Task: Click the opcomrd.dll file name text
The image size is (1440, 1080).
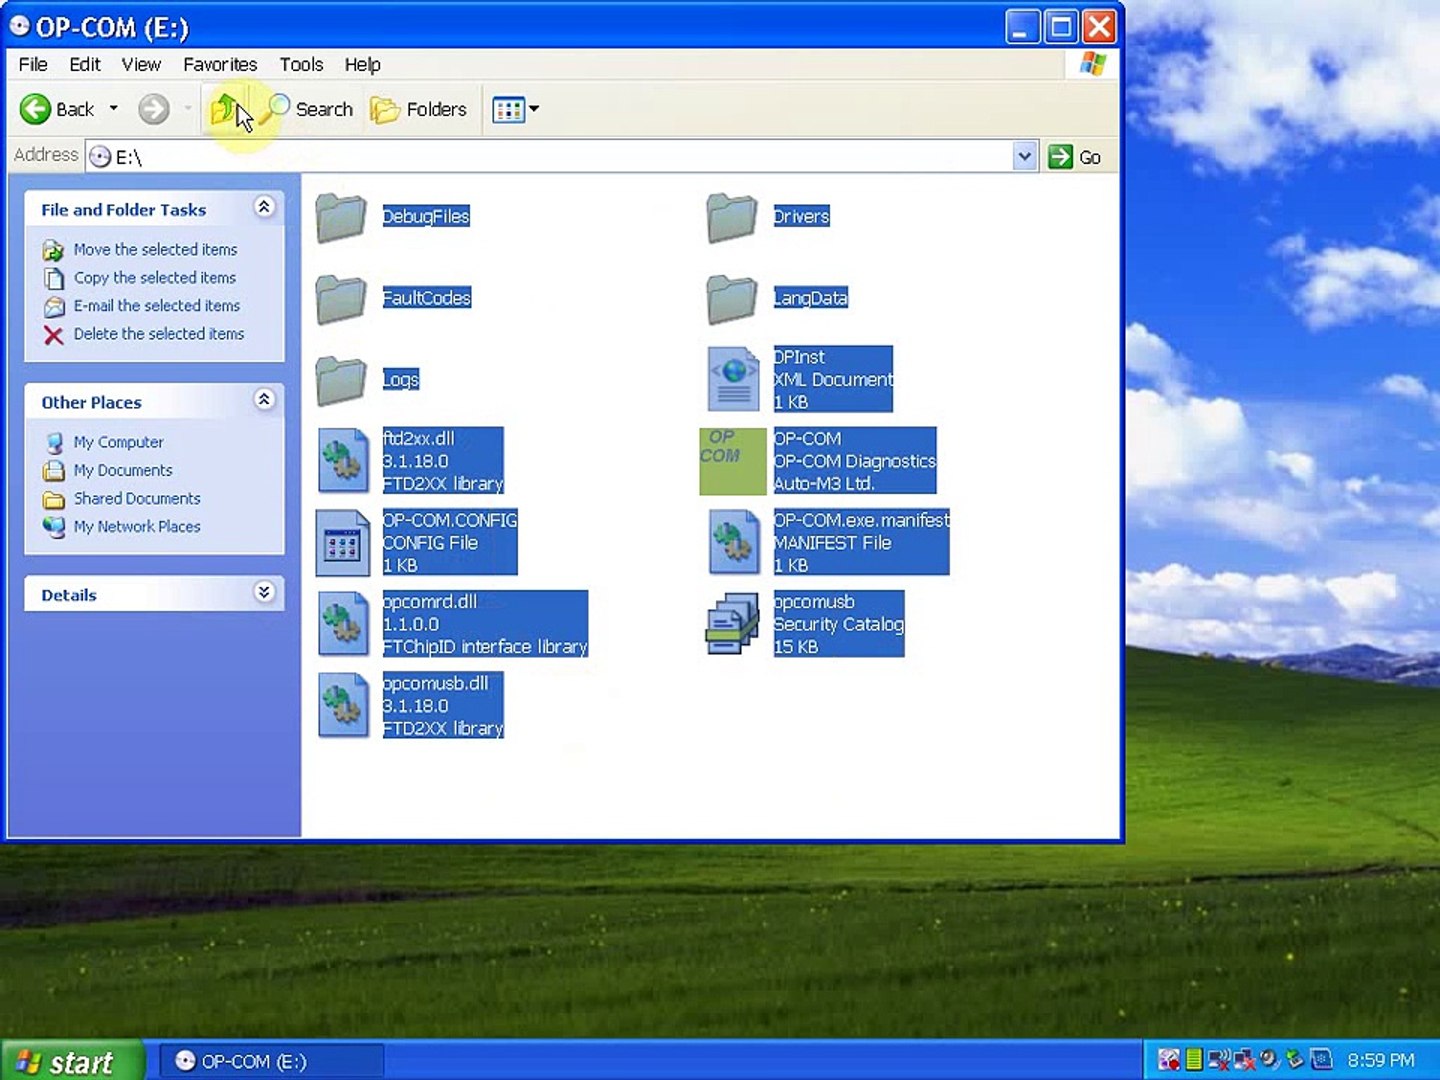Action: pyautogui.click(x=430, y=602)
